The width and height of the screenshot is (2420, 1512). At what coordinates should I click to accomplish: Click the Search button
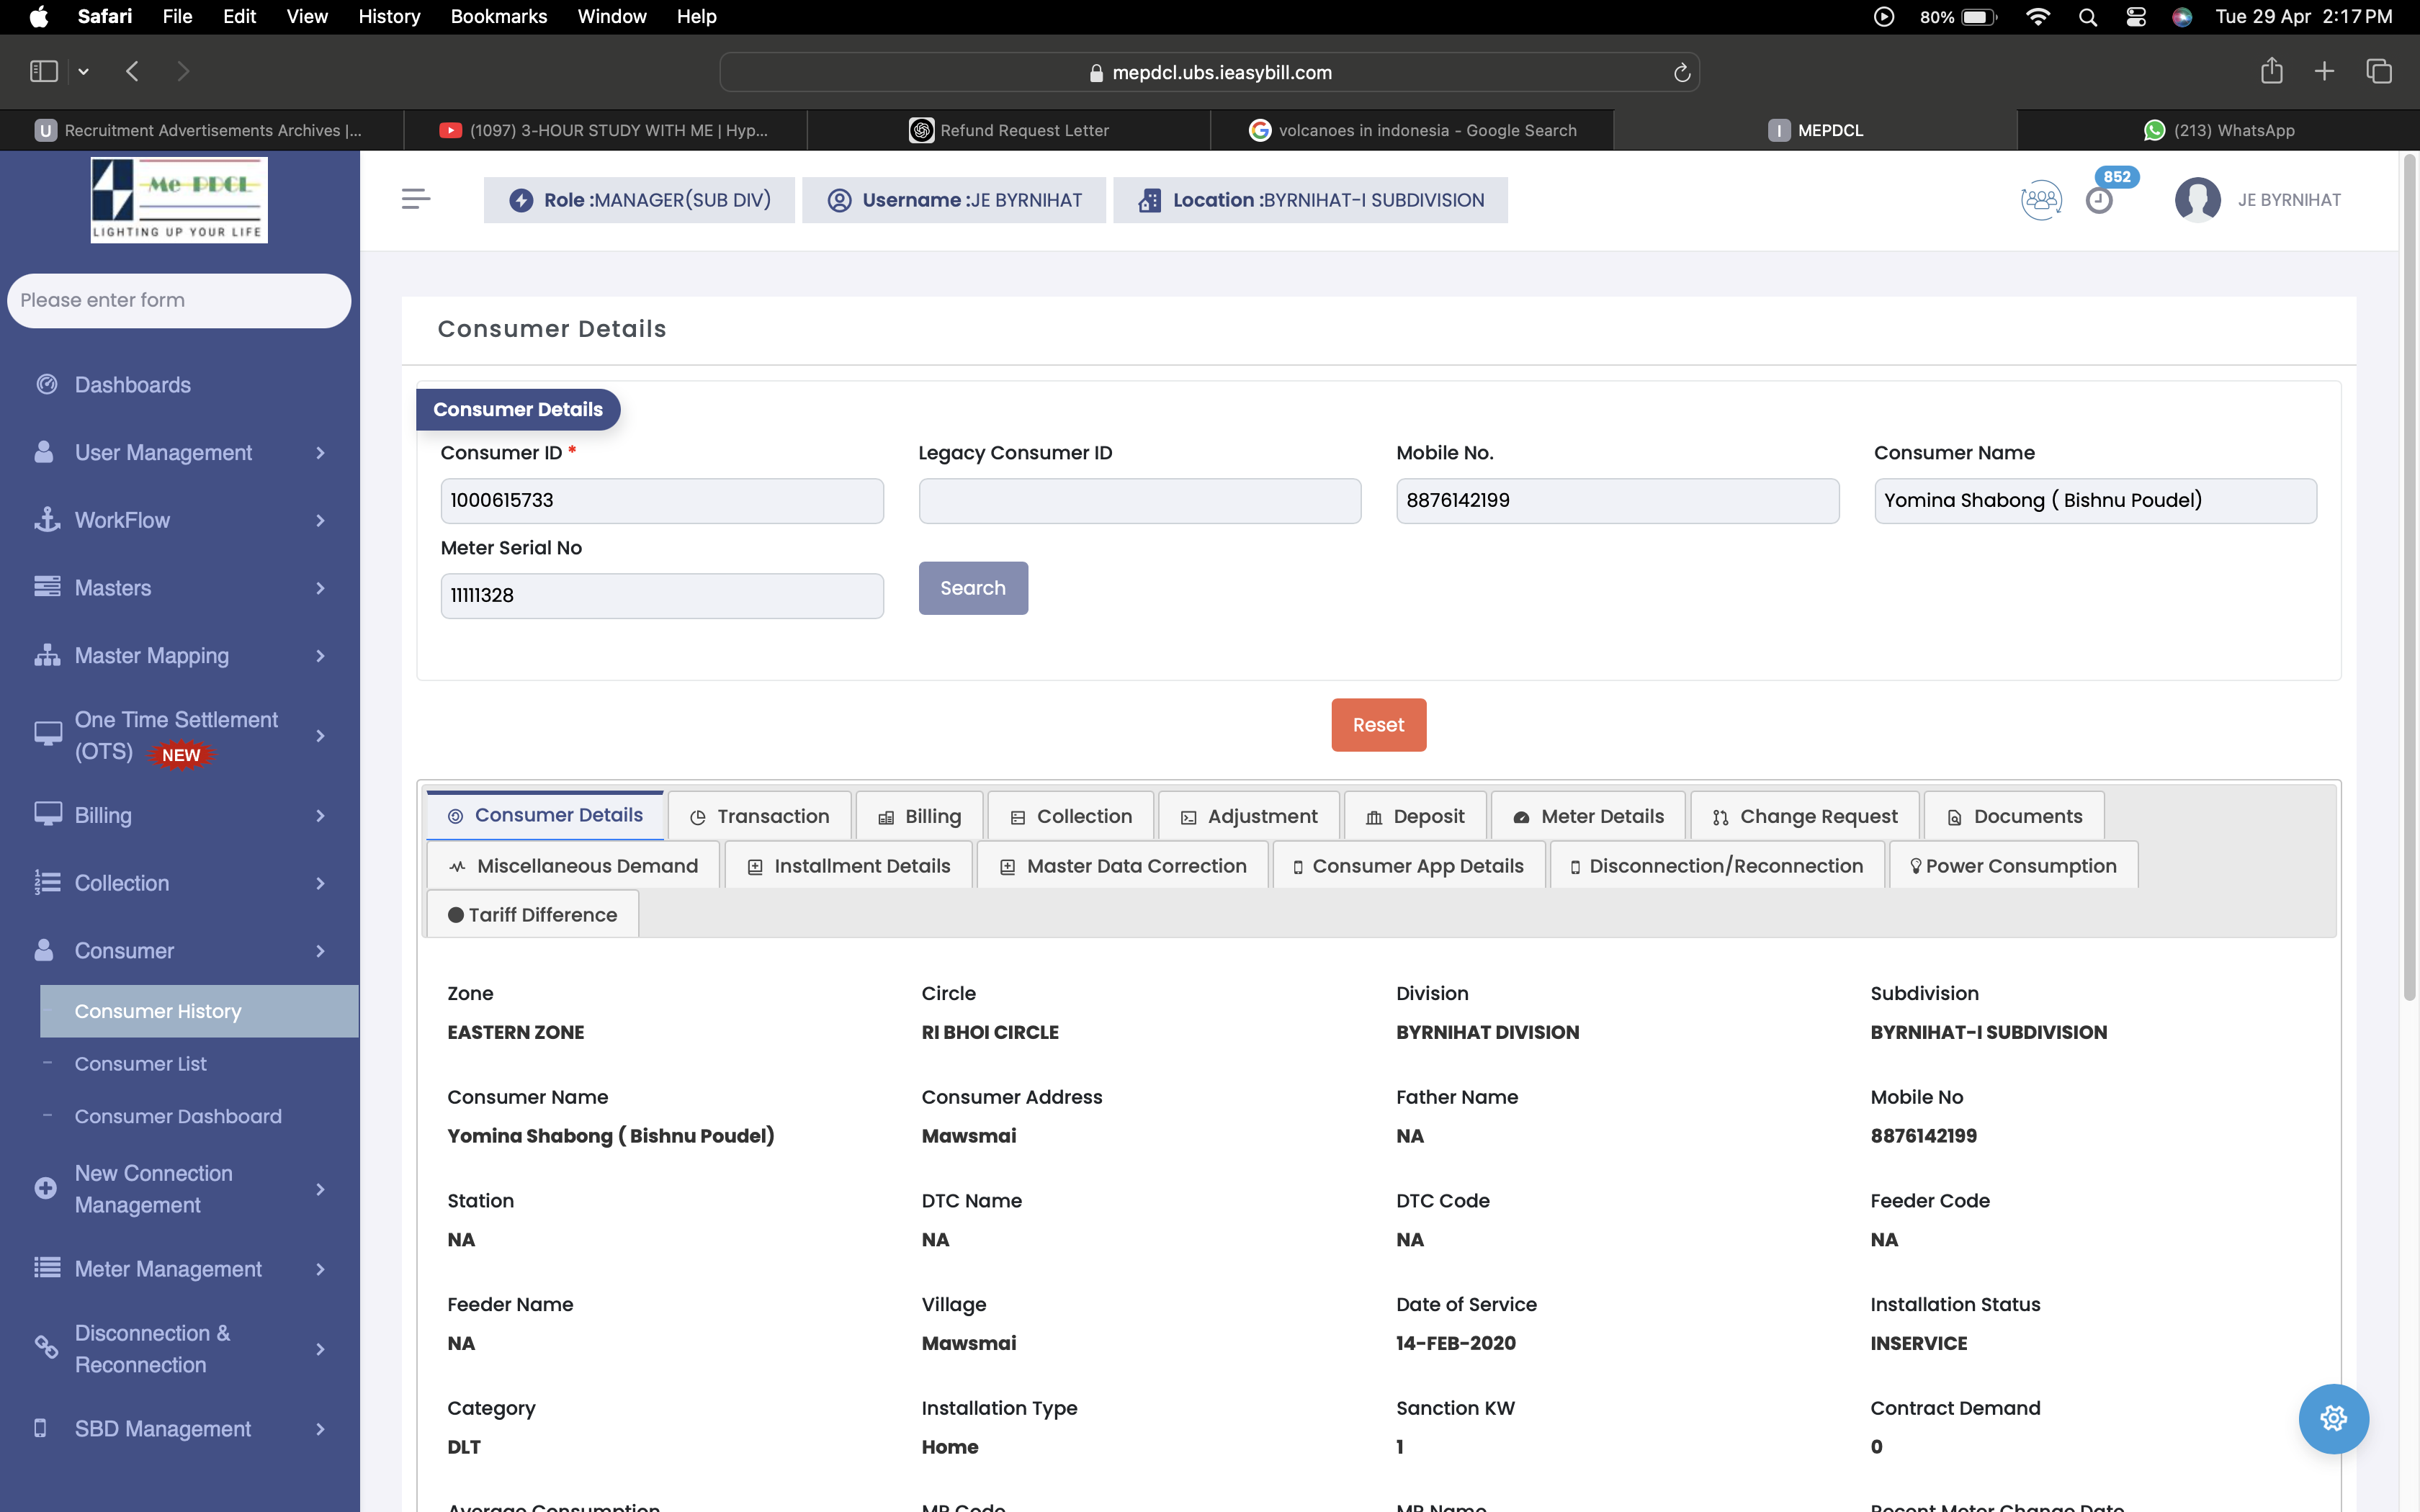(973, 588)
